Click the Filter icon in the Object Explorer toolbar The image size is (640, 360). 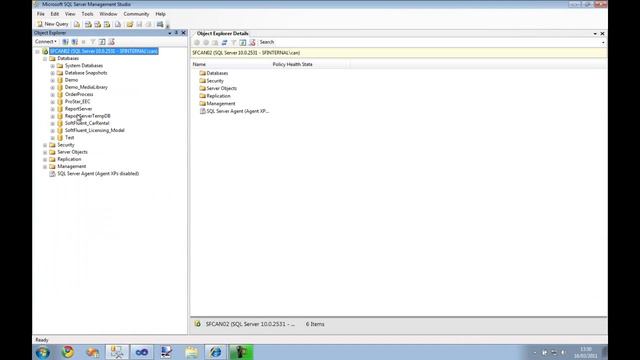point(93,42)
